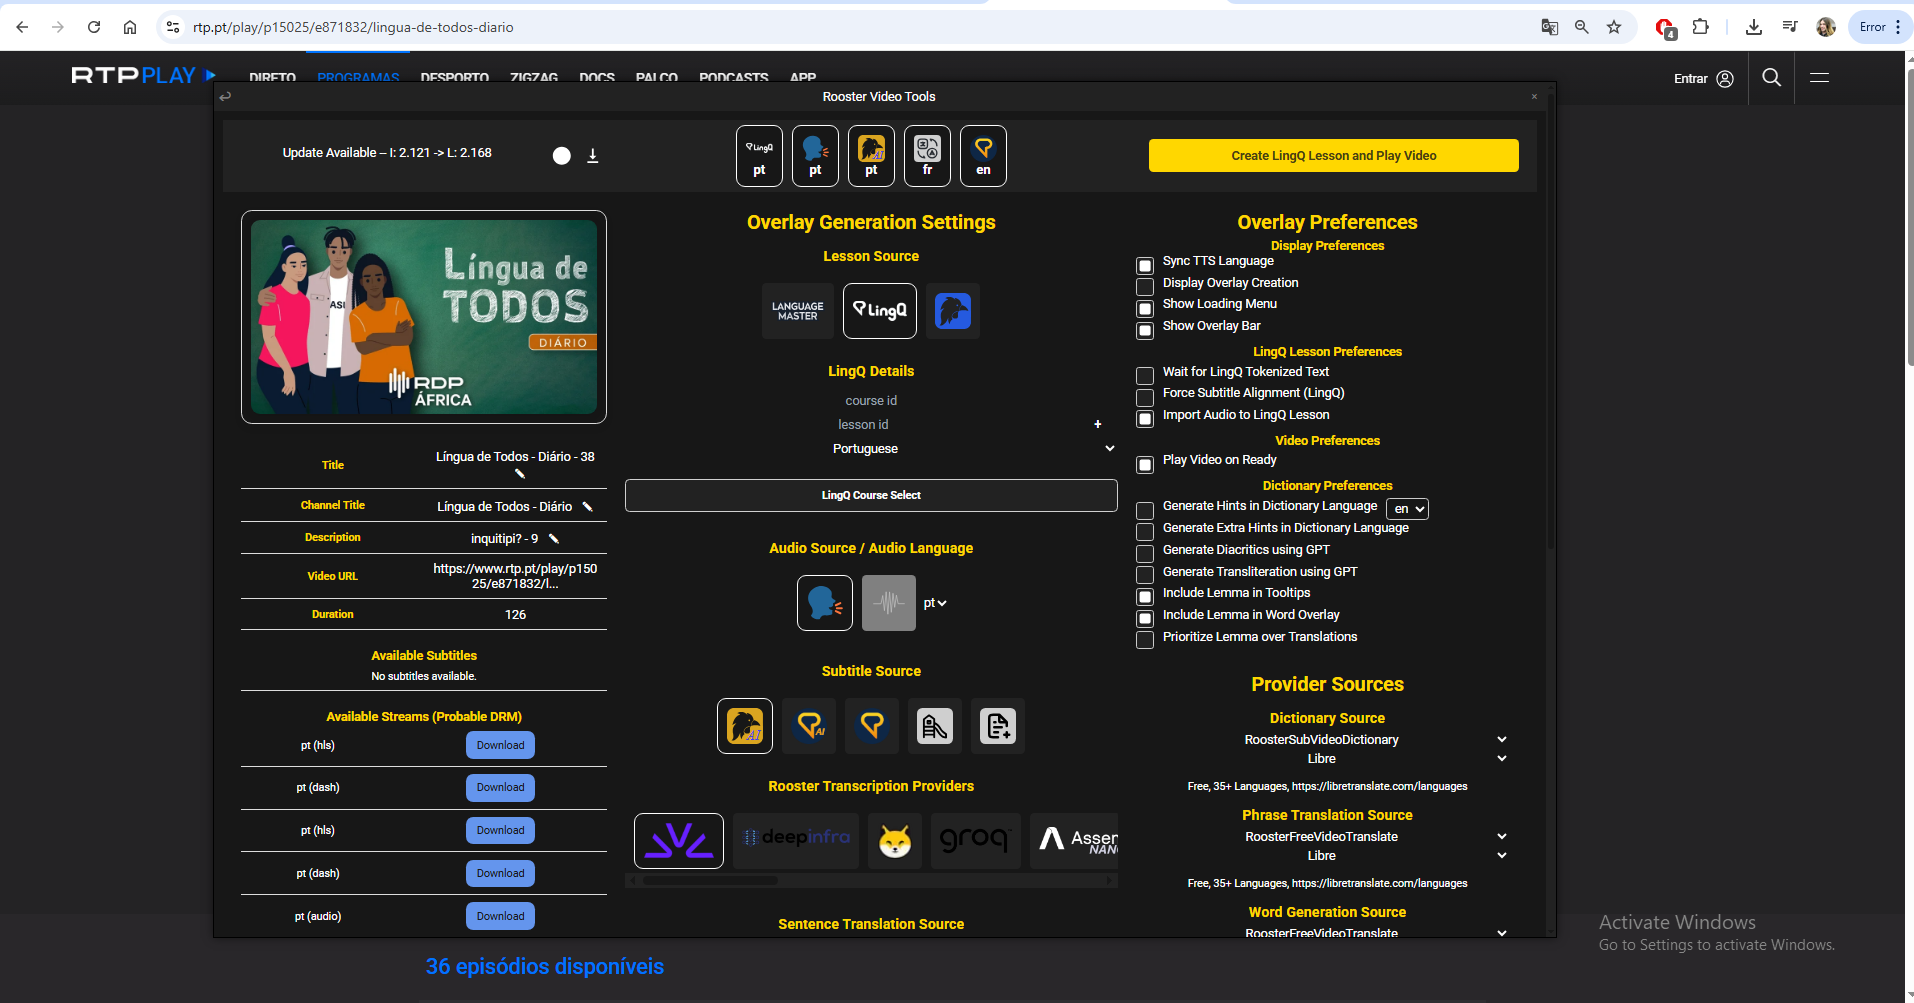Viewport: 1914px width, 1003px height.
Task: Enable the Display Overlay Creation checkbox
Action: pyautogui.click(x=1145, y=287)
